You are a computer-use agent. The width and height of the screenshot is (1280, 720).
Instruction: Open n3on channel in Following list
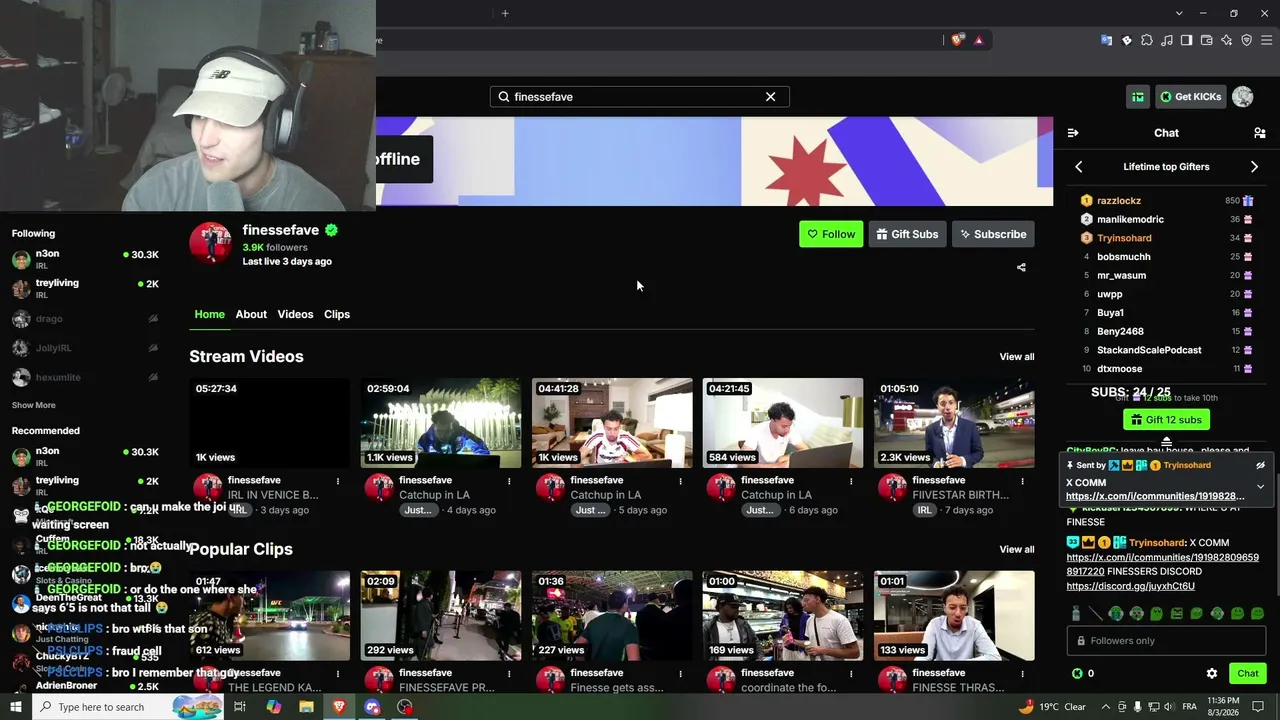click(85, 259)
